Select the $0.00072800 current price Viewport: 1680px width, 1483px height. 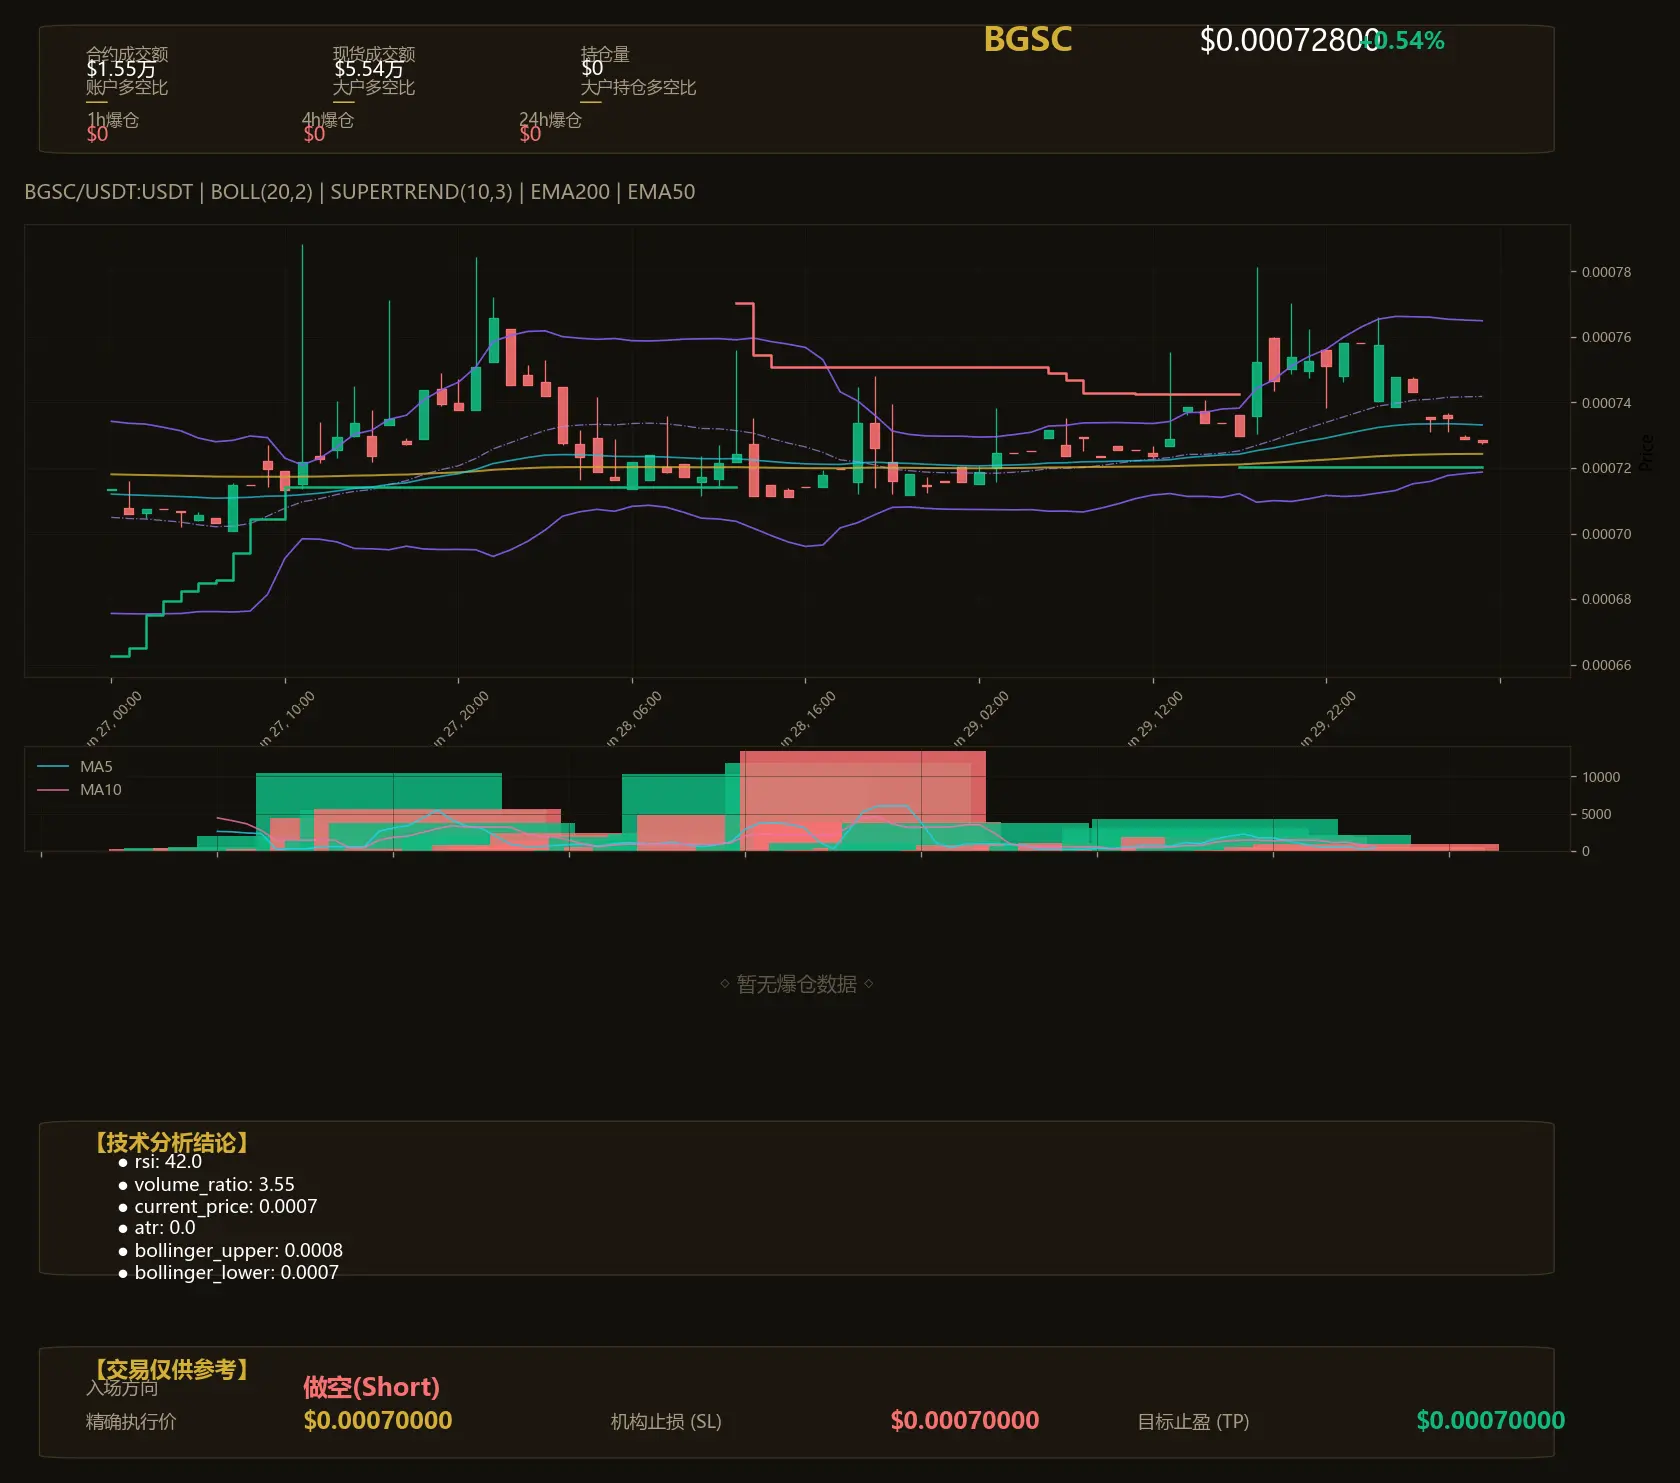tap(1289, 40)
